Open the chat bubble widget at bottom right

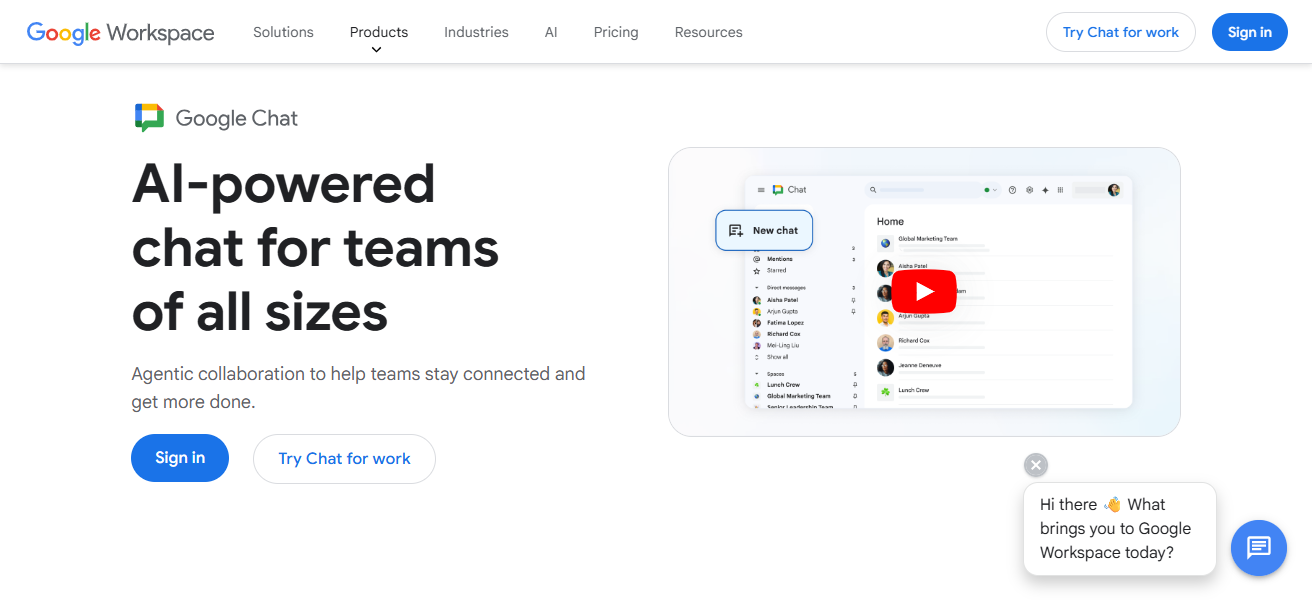(1258, 548)
